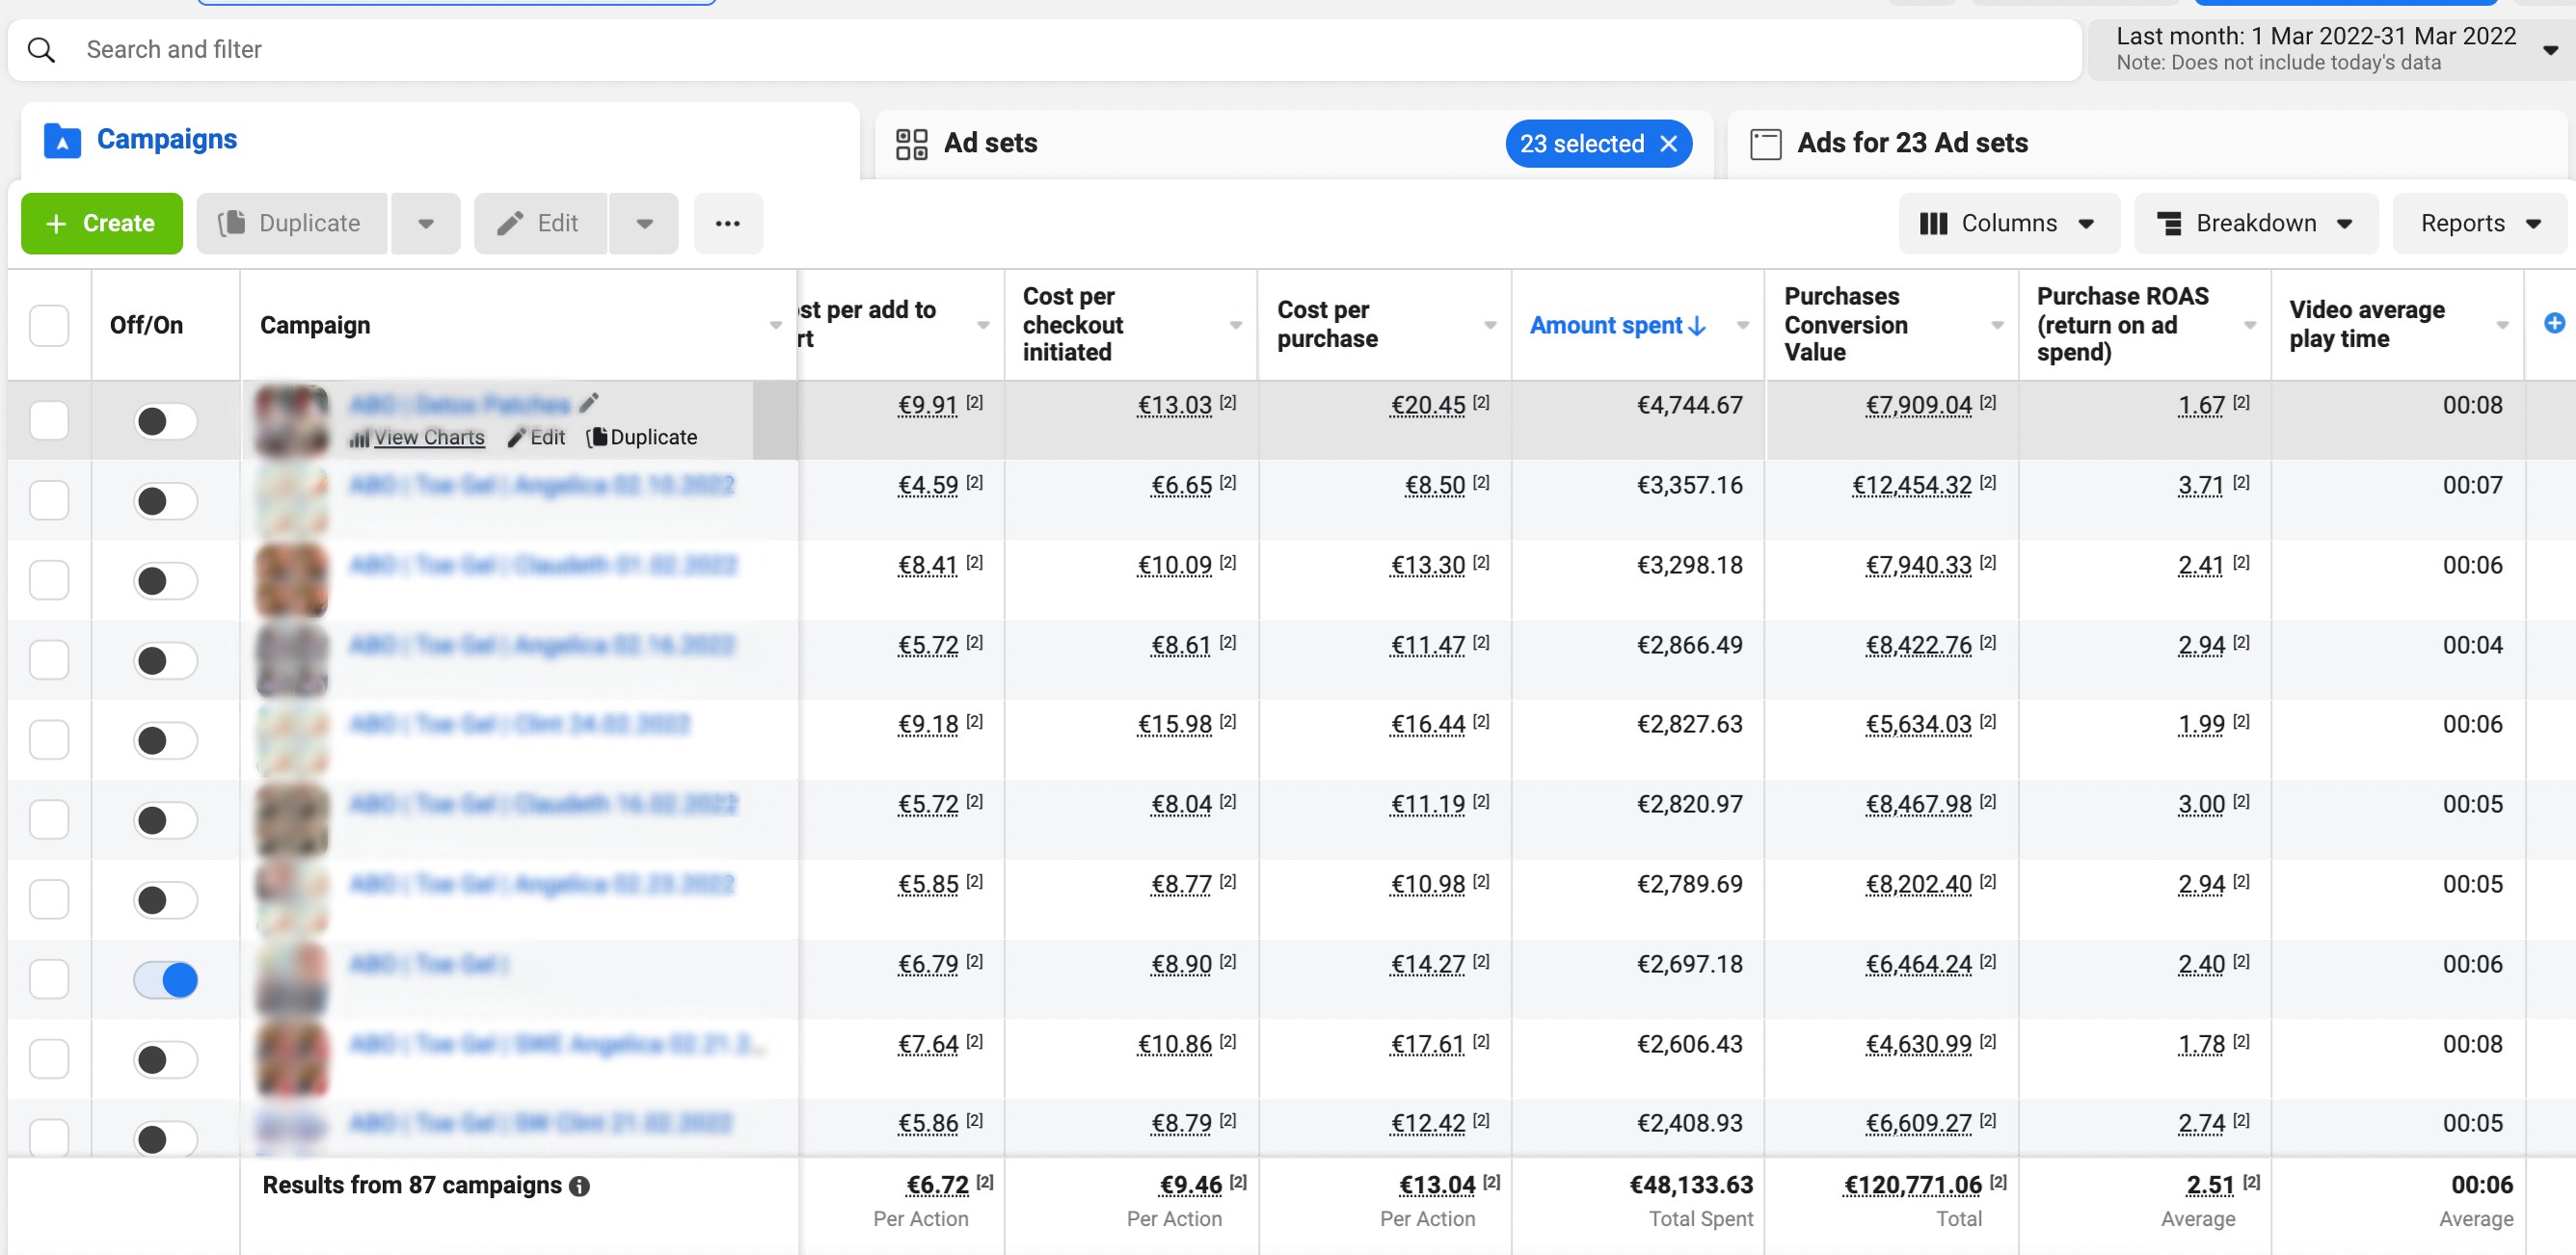2576x1255 pixels.
Task: Click the pencil icon beside first campaign name
Action: (589, 402)
